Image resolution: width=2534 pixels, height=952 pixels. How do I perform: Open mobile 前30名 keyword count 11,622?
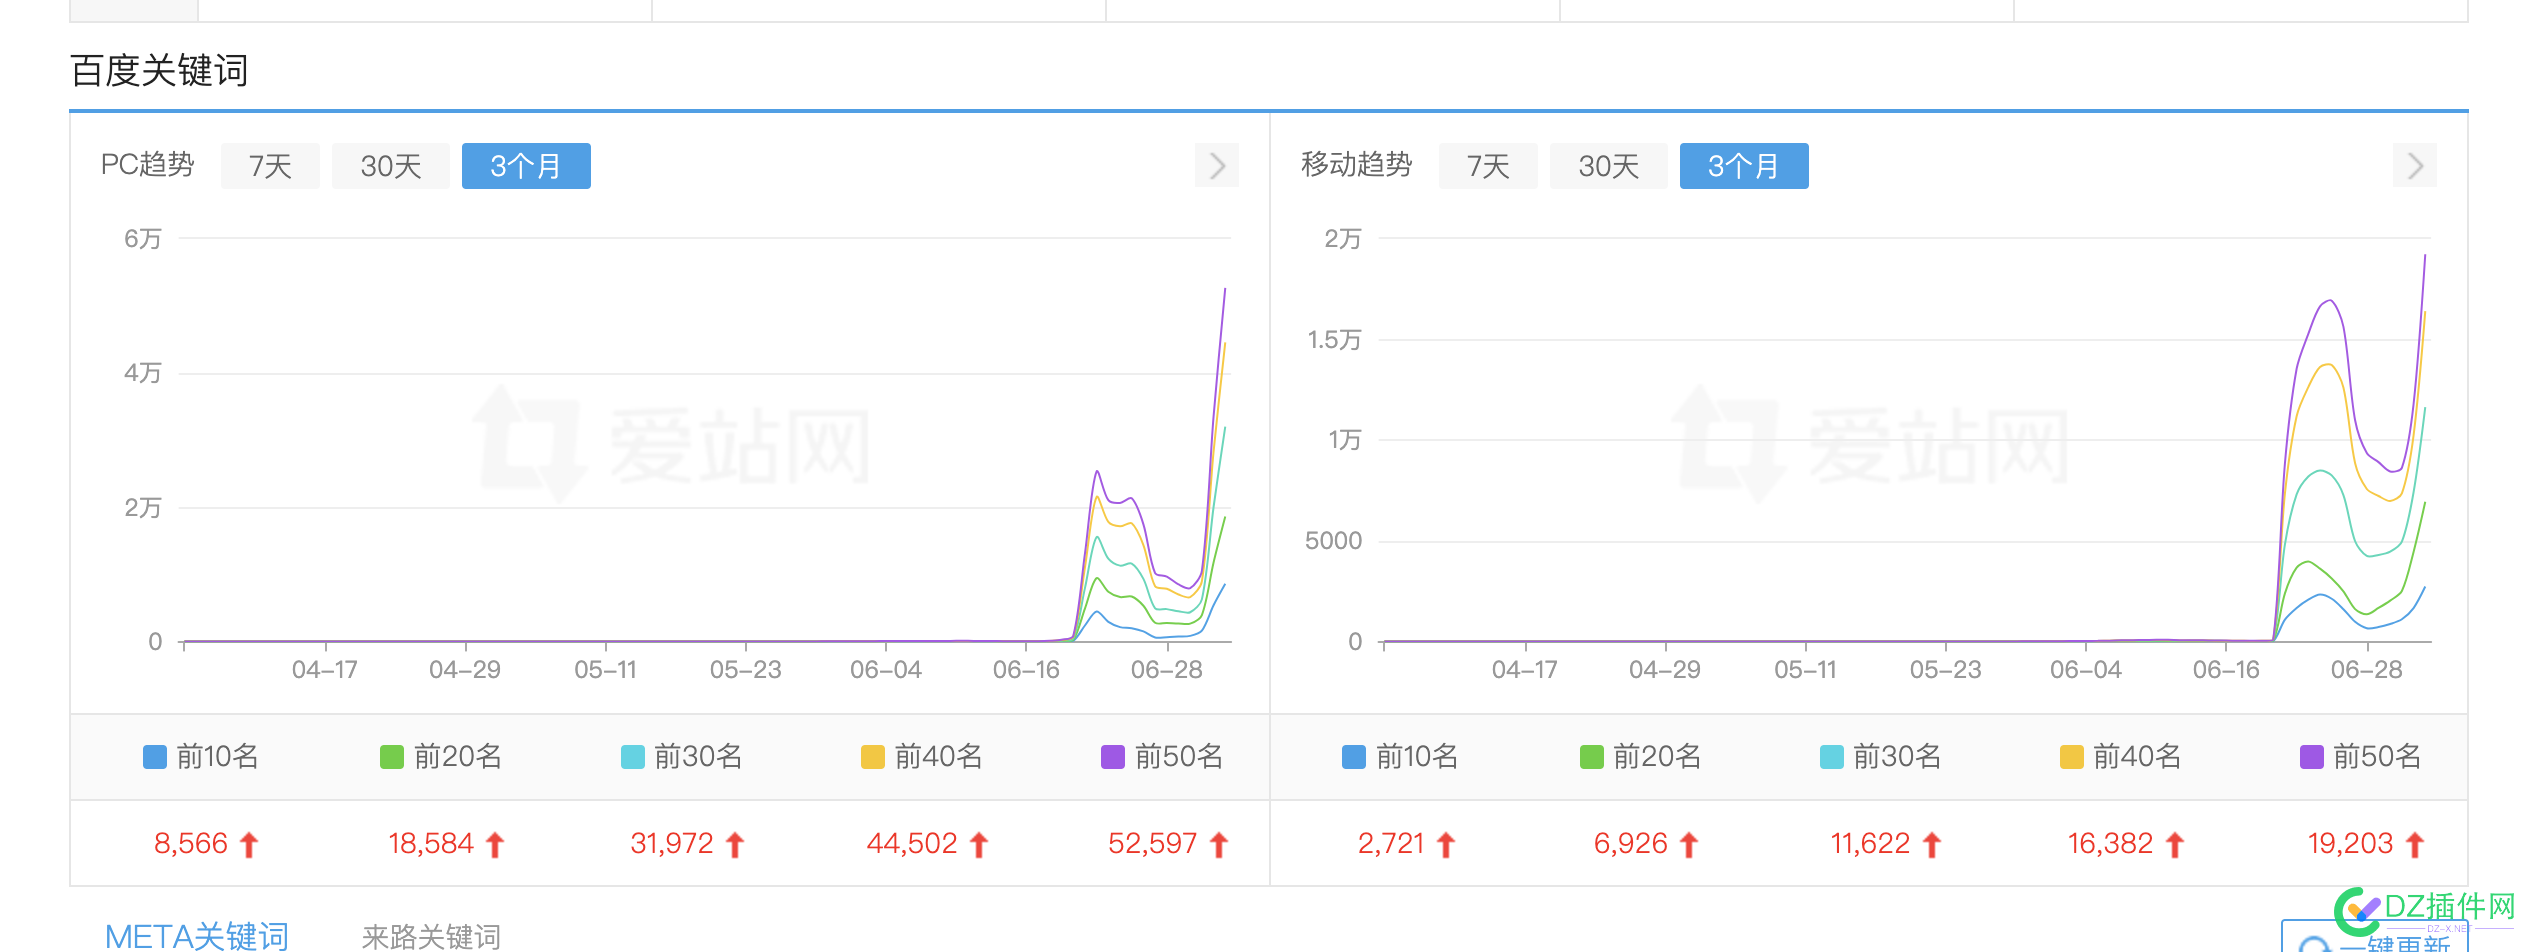1871,844
